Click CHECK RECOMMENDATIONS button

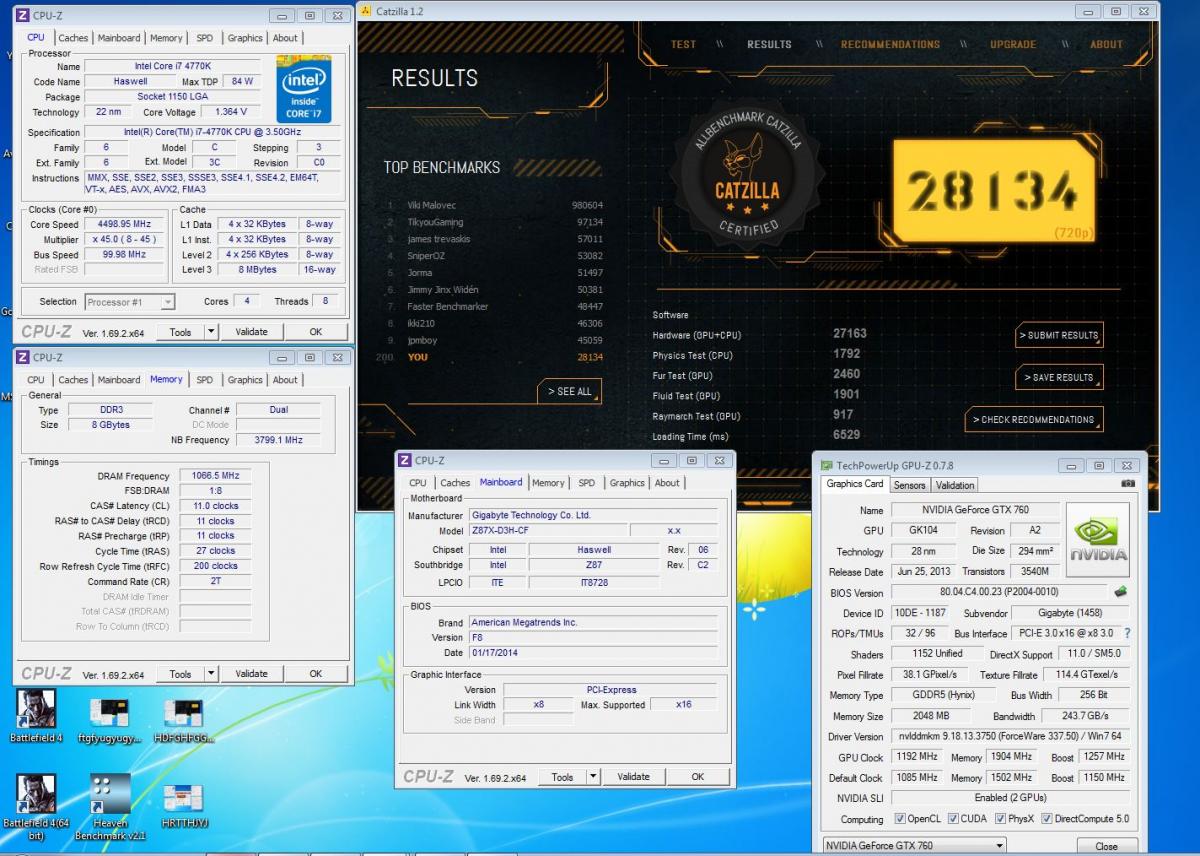[1033, 420]
